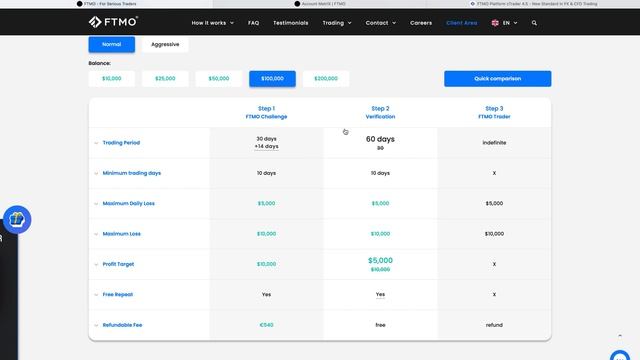Viewport: 640px width, 360px height.
Task: Expand the Minimum trading days row
Action: click(96, 173)
